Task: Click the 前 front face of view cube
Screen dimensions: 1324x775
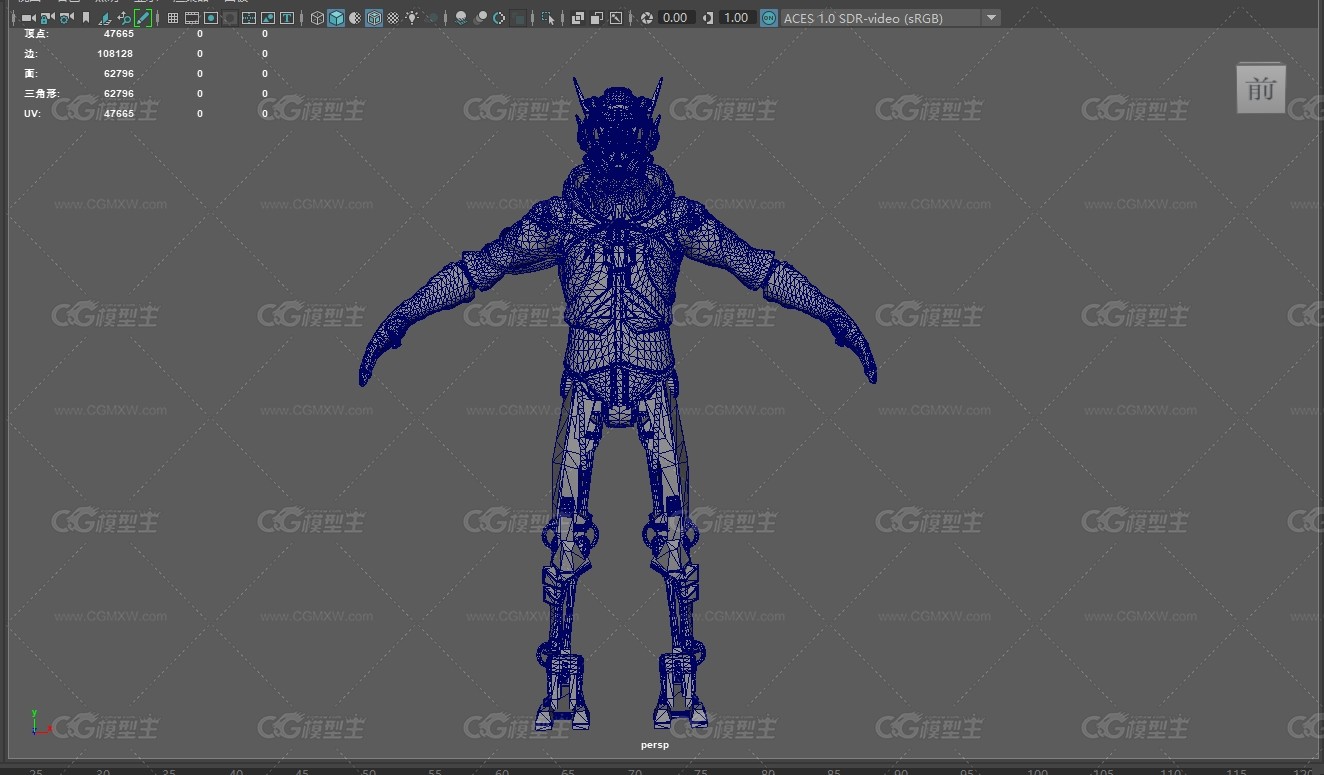Action: (x=1261, y=89)
